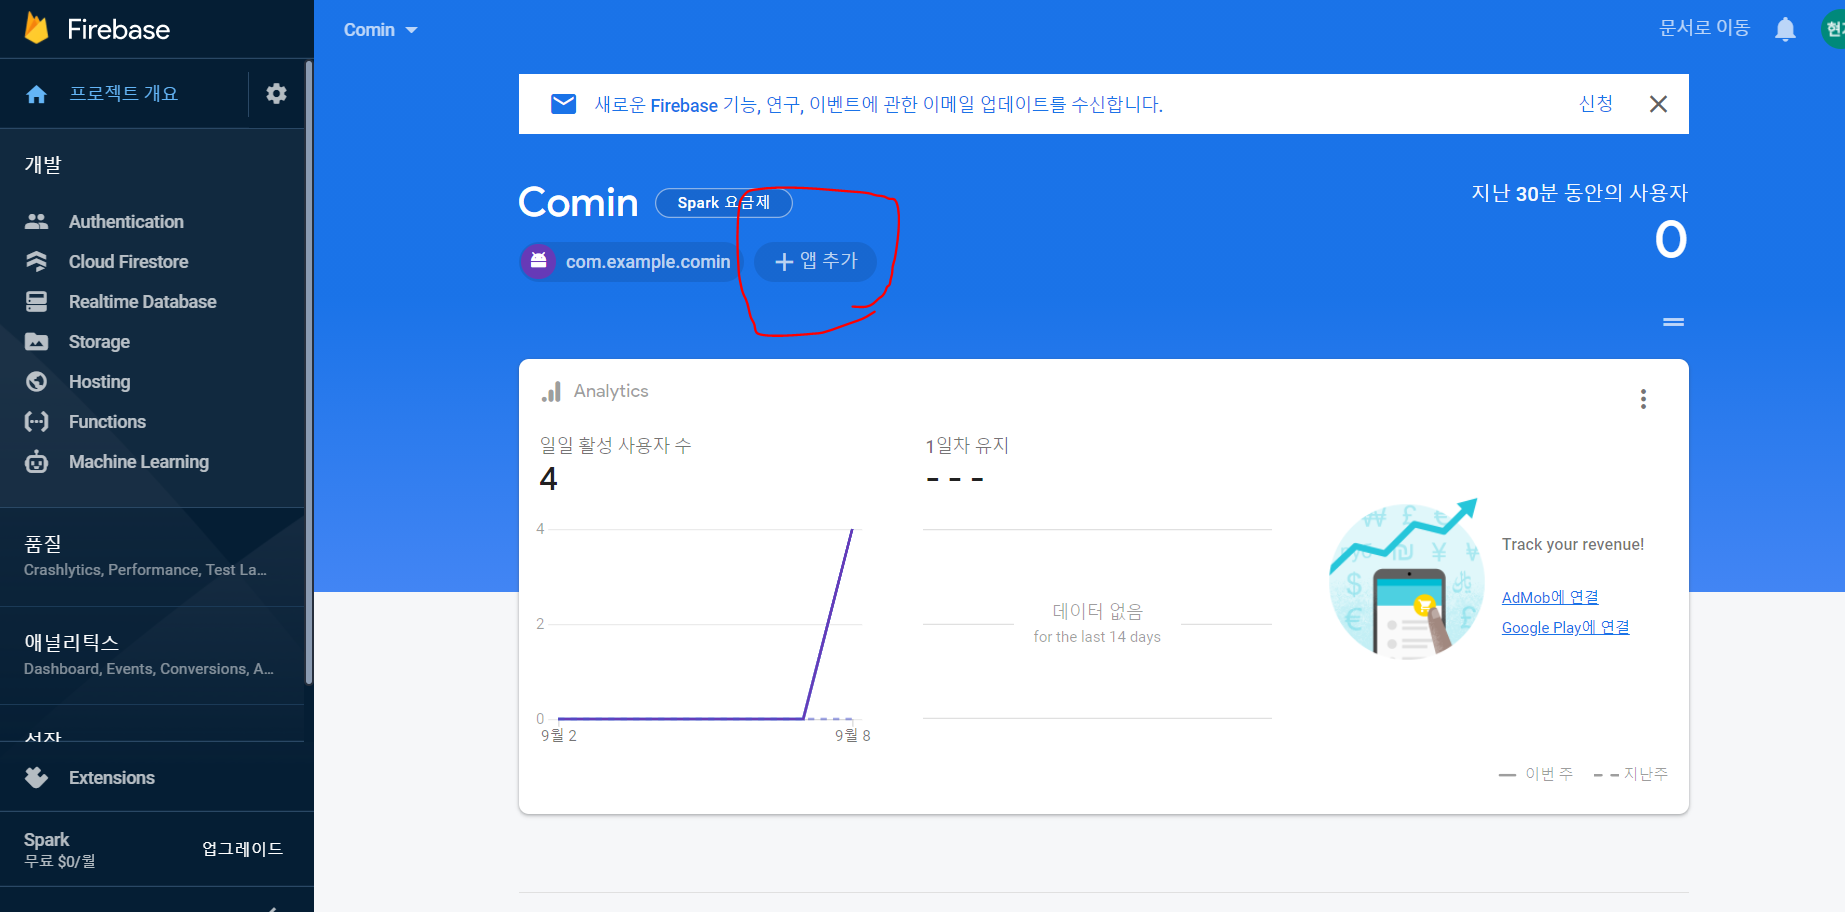This screenshot has width=1845, height=912.
Task: Dismiss the email updates banner
Action: [x=1658, y=104]
